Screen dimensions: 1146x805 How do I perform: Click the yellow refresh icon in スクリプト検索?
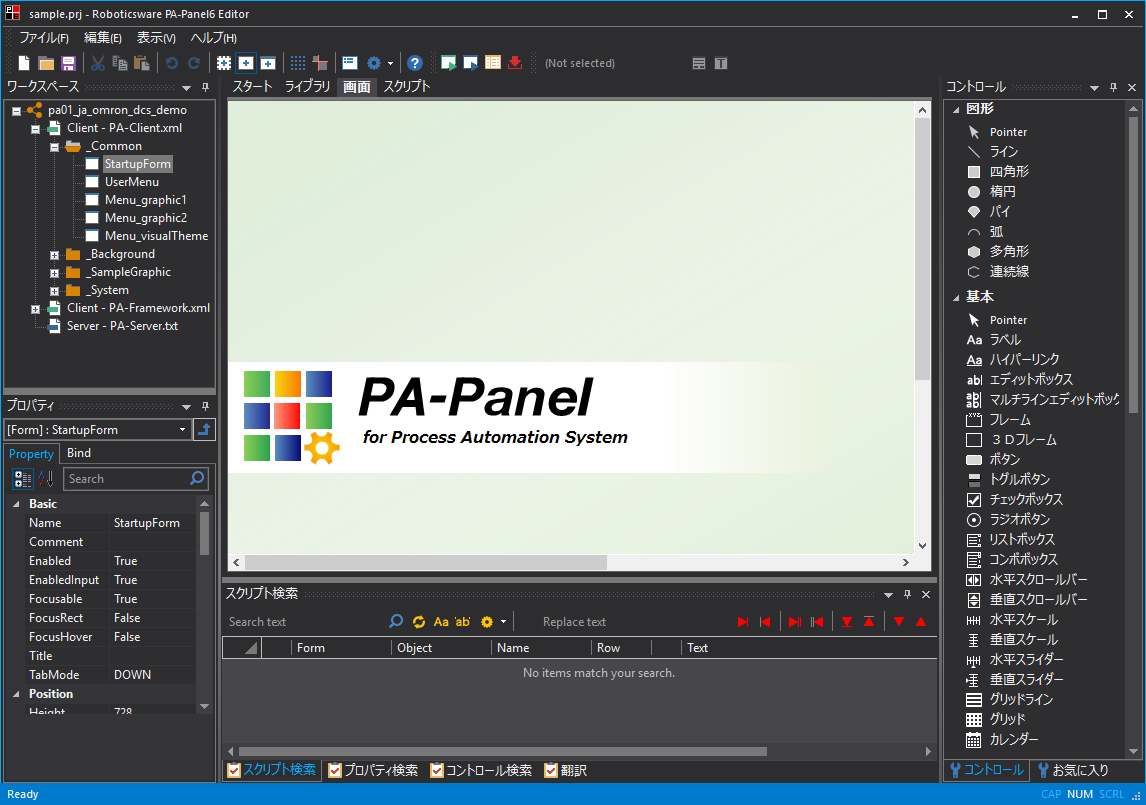(419, 621)
